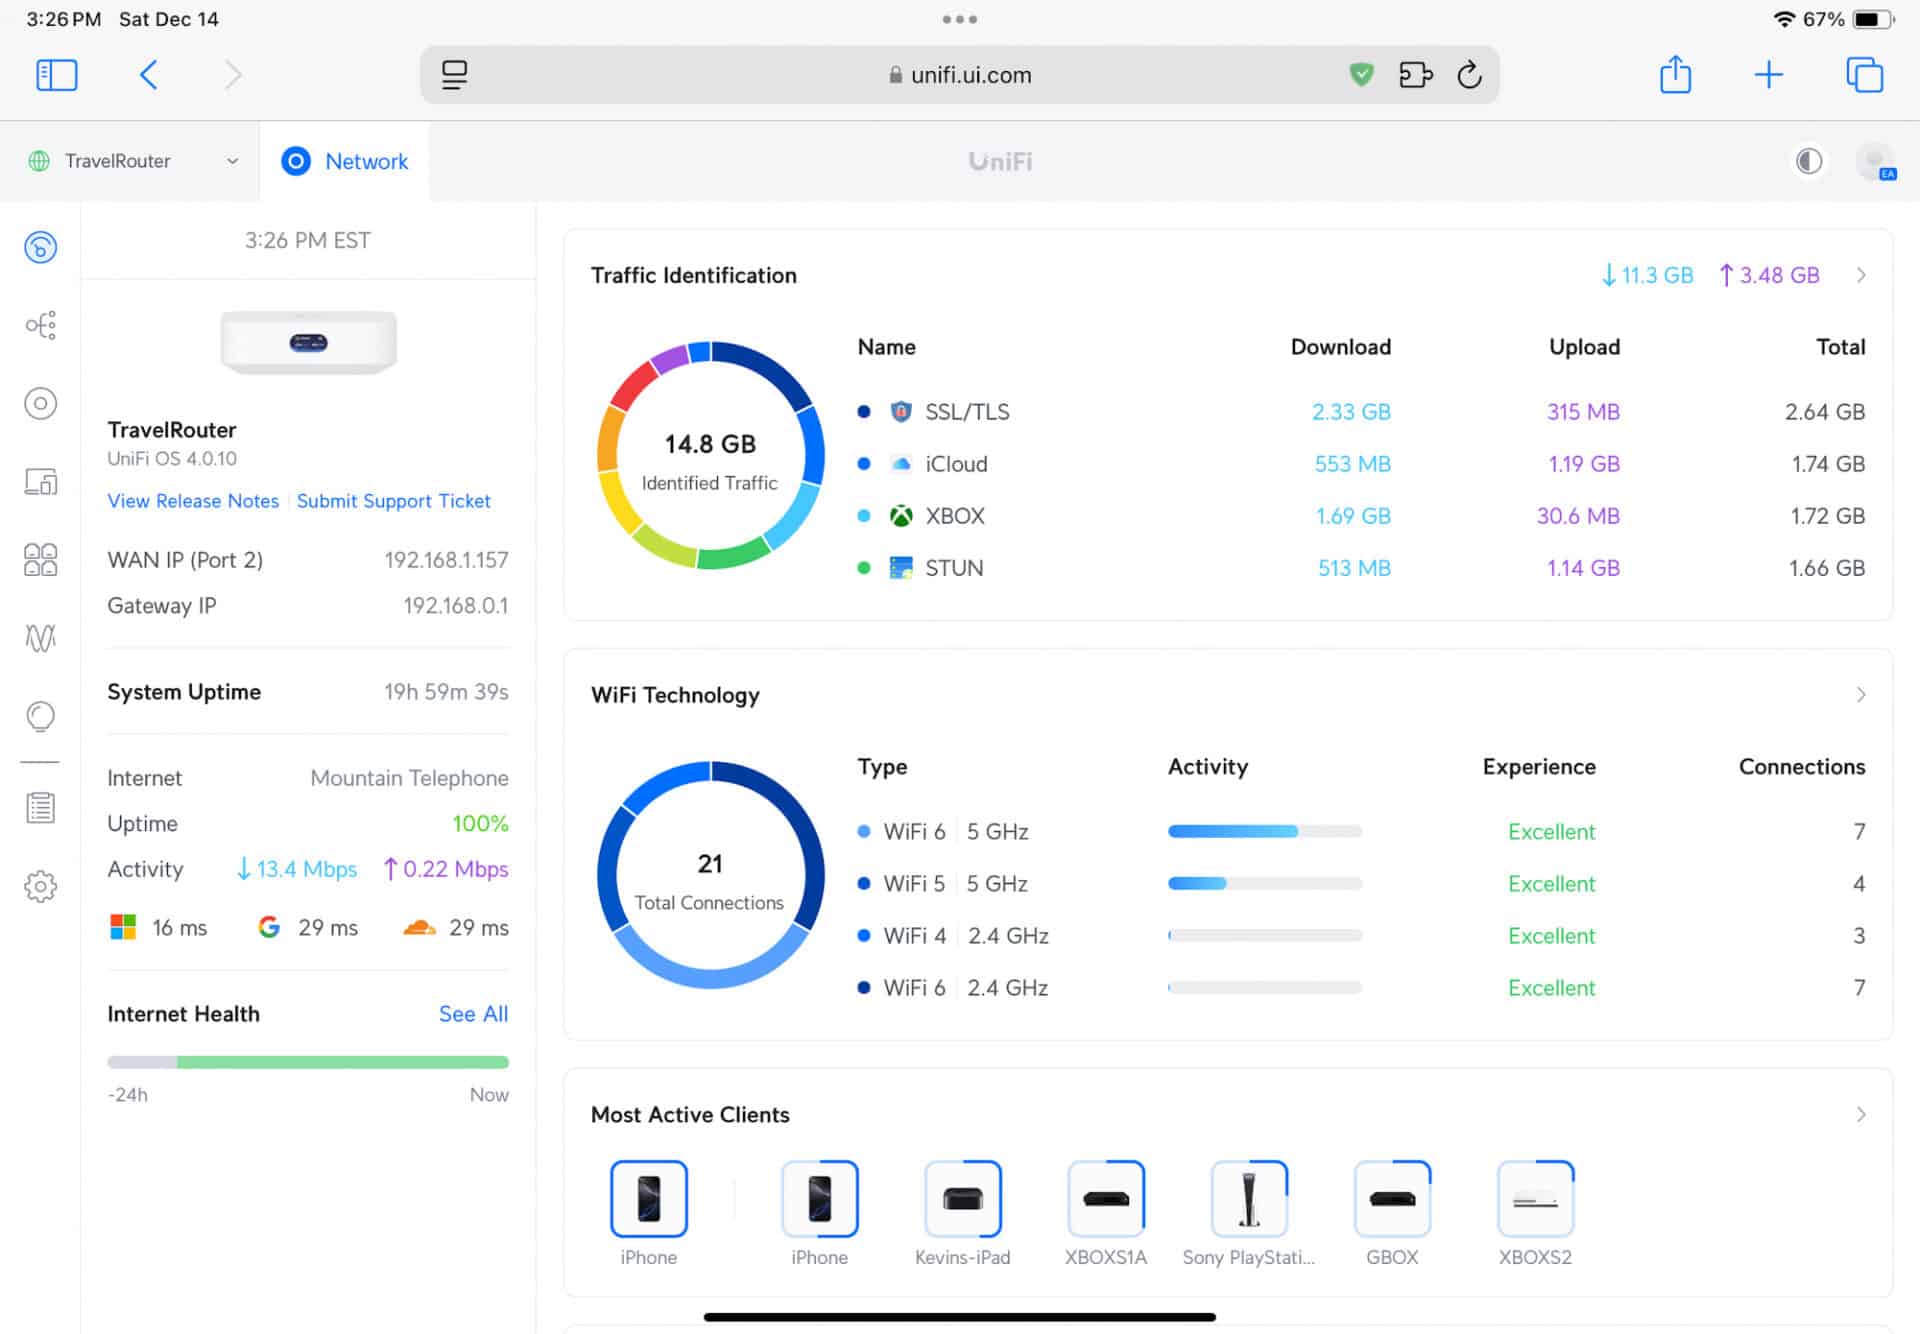Screen dimensions: 1920x1334
Task: Click the WiFi 5 5 GHz activity bar
Action: coord(1264,883)
